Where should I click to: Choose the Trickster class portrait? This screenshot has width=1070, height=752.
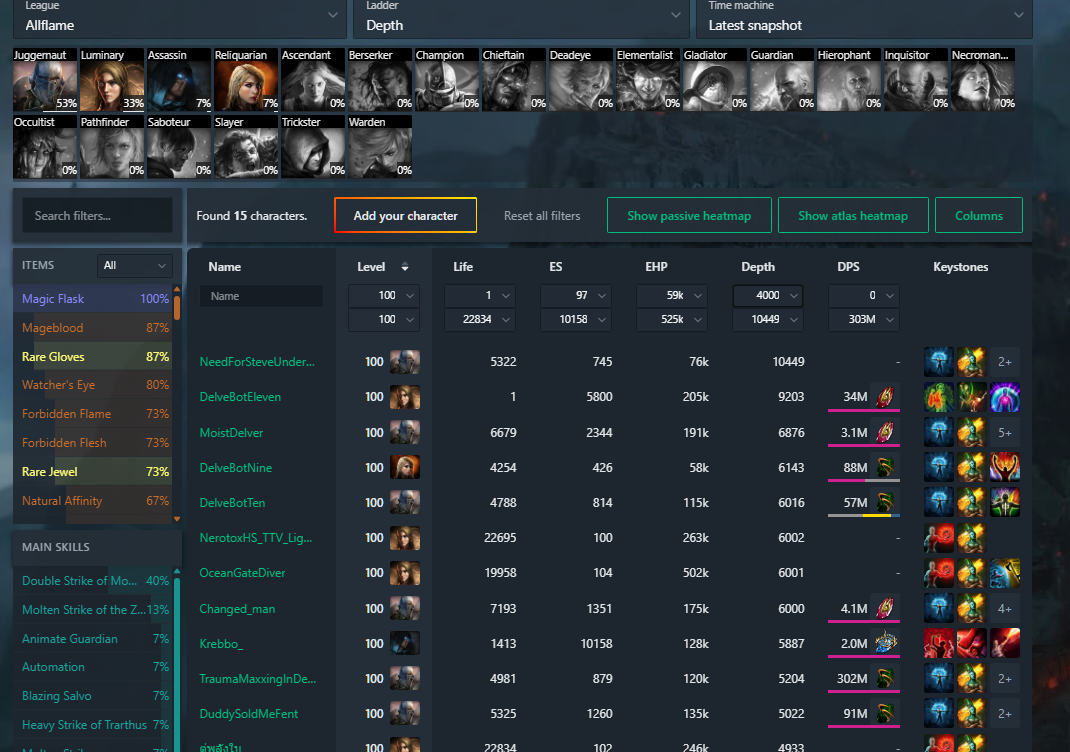313,146
